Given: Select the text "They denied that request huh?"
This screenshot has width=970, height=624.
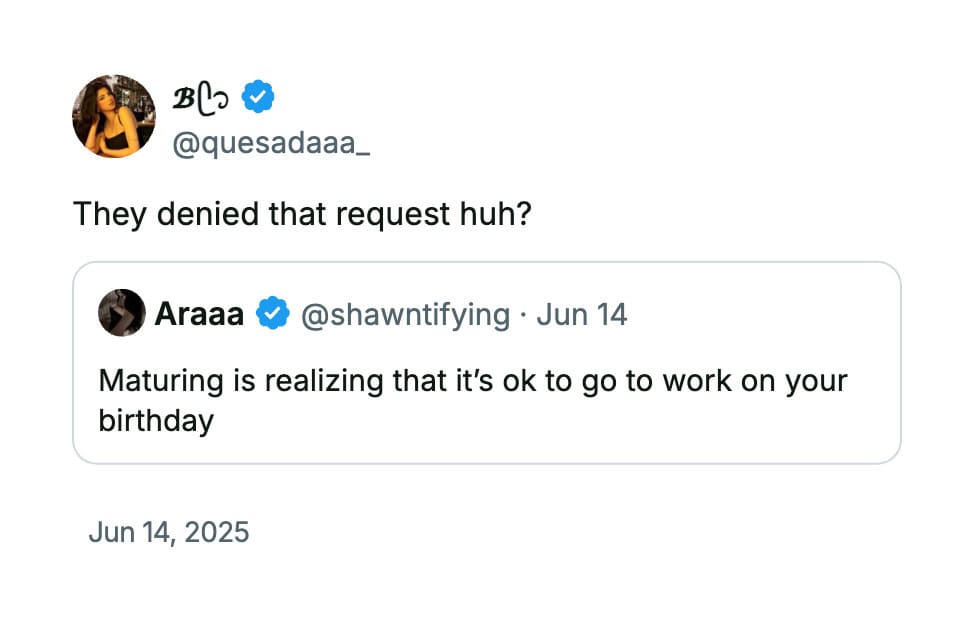Looking at the screenshot, I should tap(303, 214).
